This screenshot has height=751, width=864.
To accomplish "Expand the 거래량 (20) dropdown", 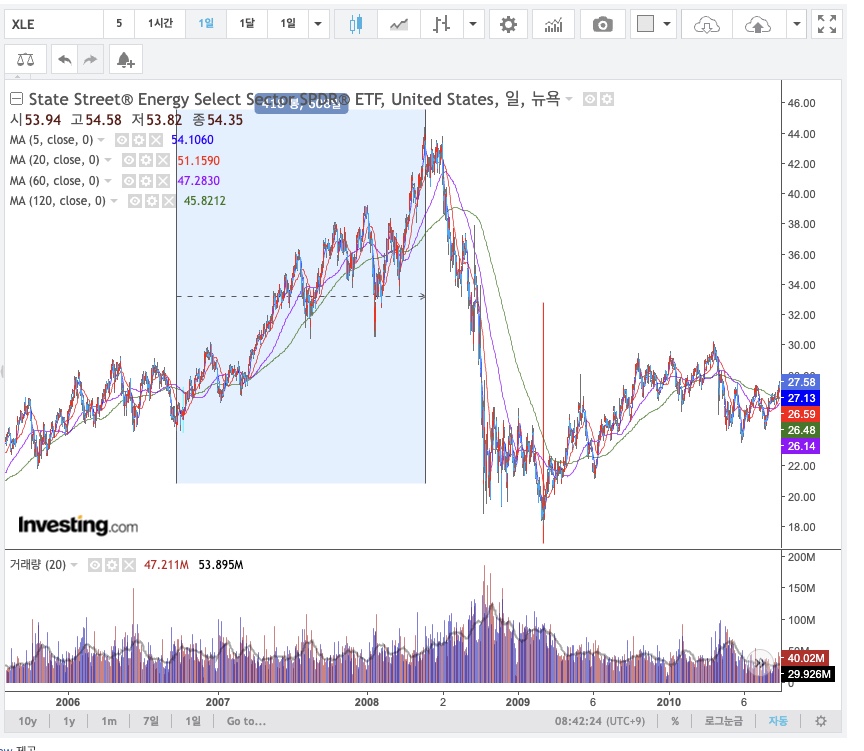I will coord(74,565).
